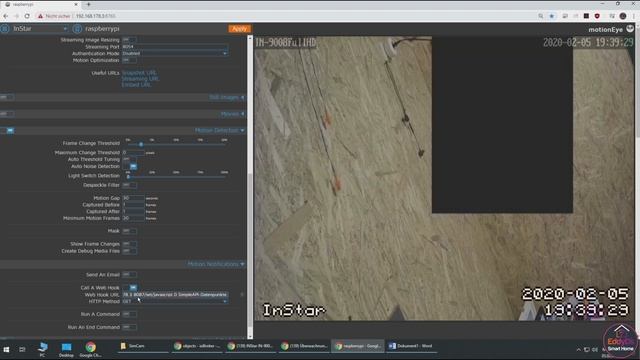Click the Minimum Motion Frames input field
The image size is (640, 360).
click(133, 218)
